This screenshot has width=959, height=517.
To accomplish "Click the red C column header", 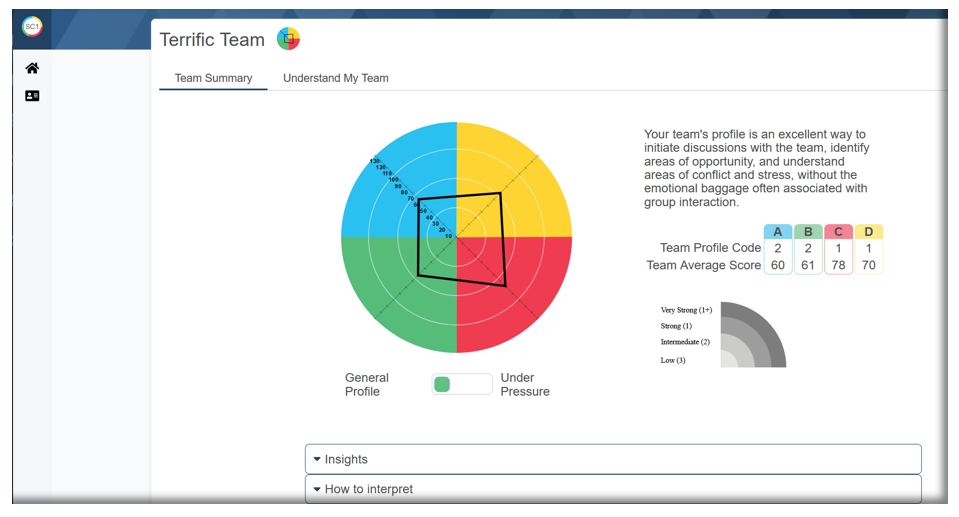I will 839,232.
